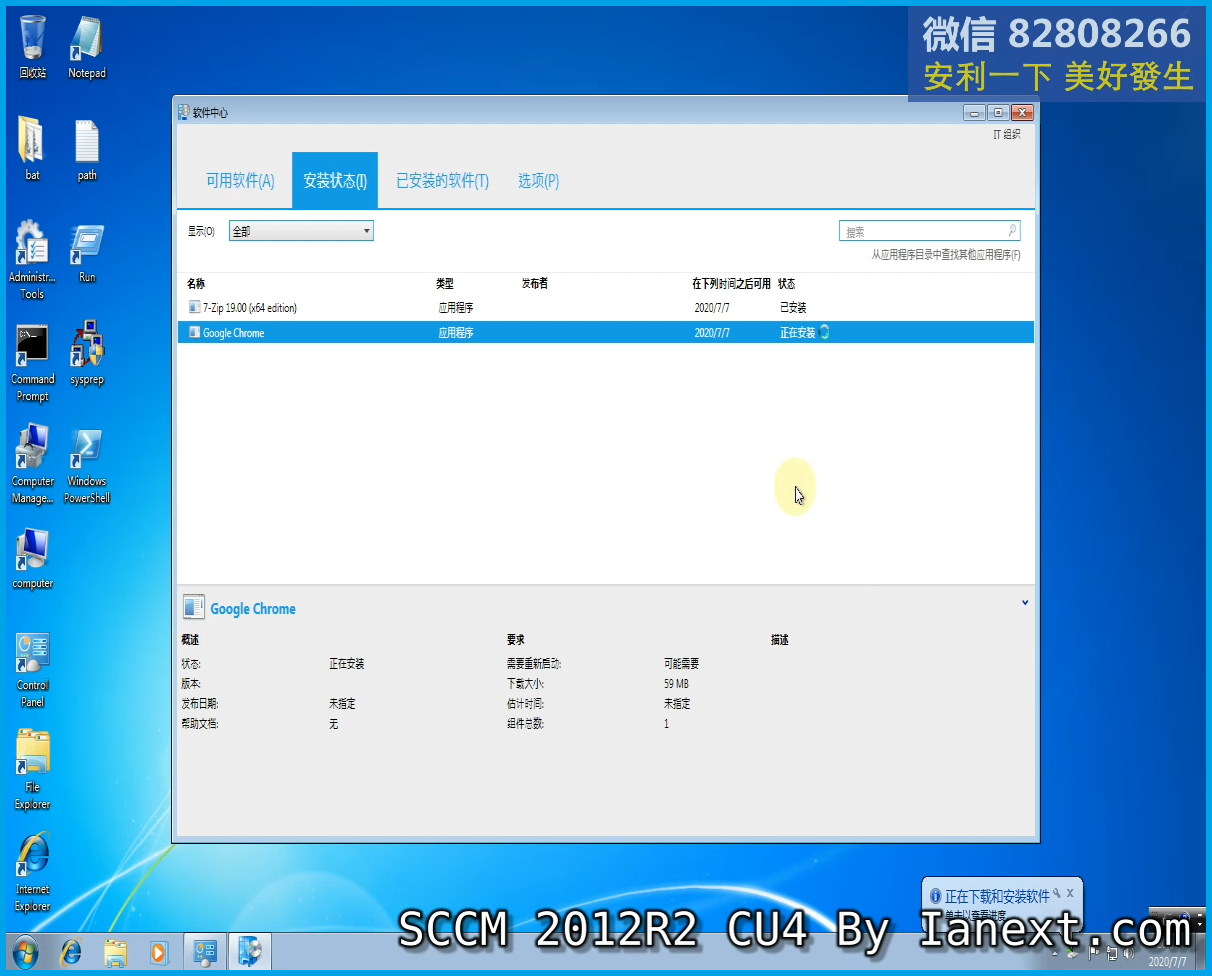Select the Control Panel desktop icon
Viewport: 1212px width, 976px height.
tap(32, 668)
